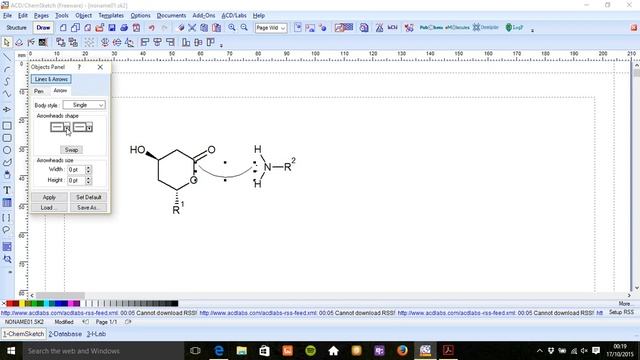This screenshot has height=360, width=640.
Task: Switch to Structure mode
Action: 16,28
